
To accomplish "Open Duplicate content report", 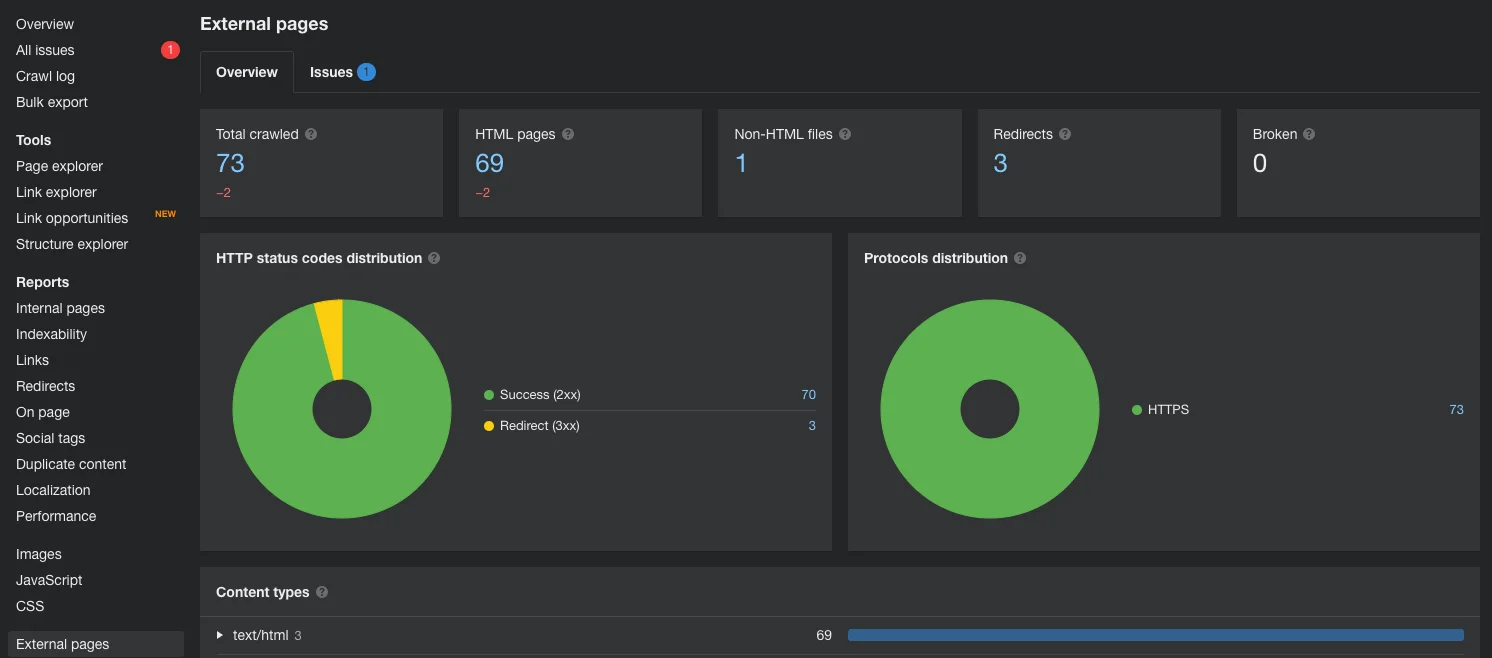I will [x=71, y=464].
